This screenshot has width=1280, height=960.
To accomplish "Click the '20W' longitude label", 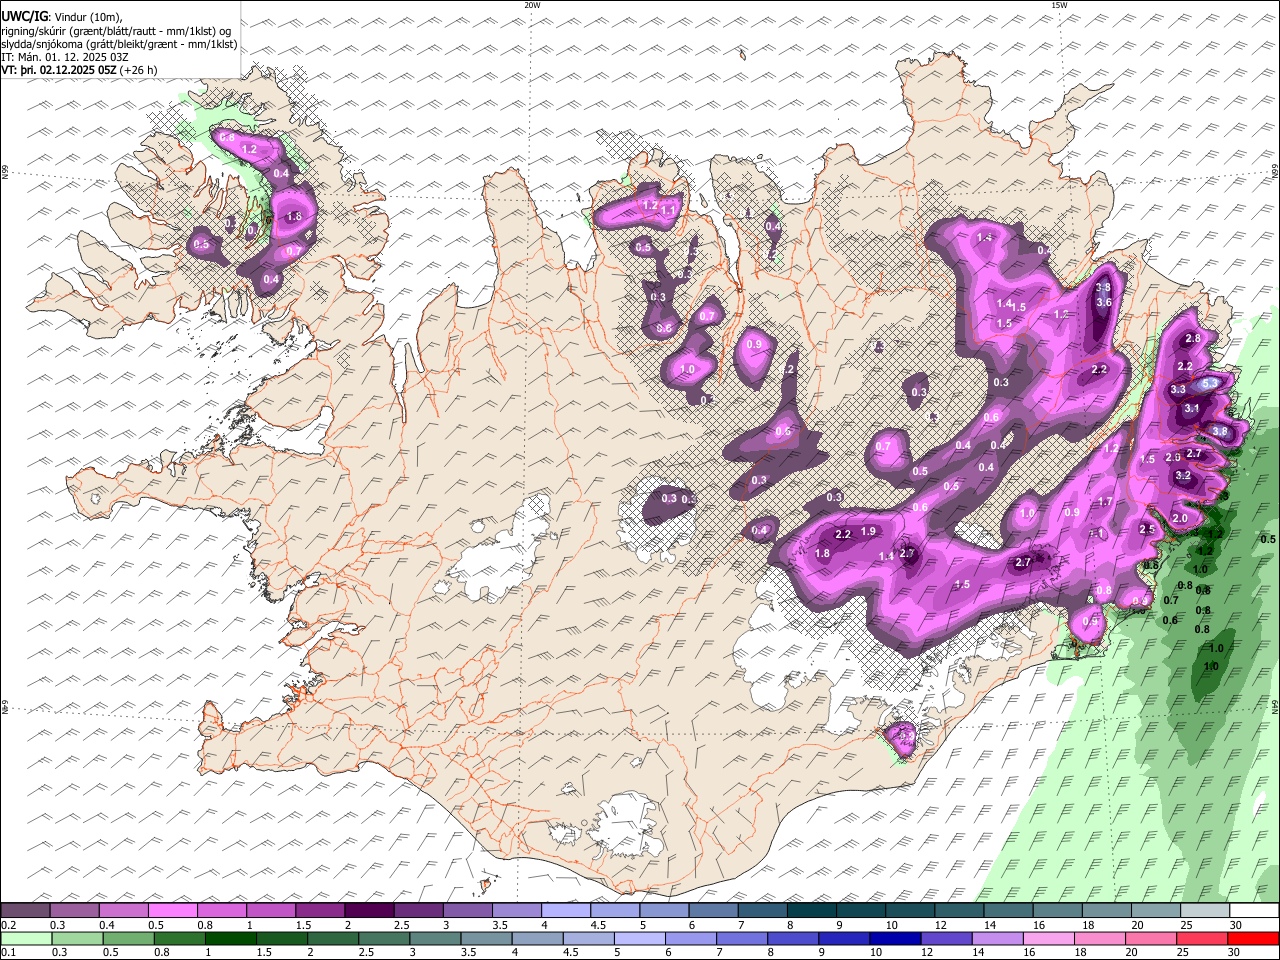I will [x=532, y=5].
